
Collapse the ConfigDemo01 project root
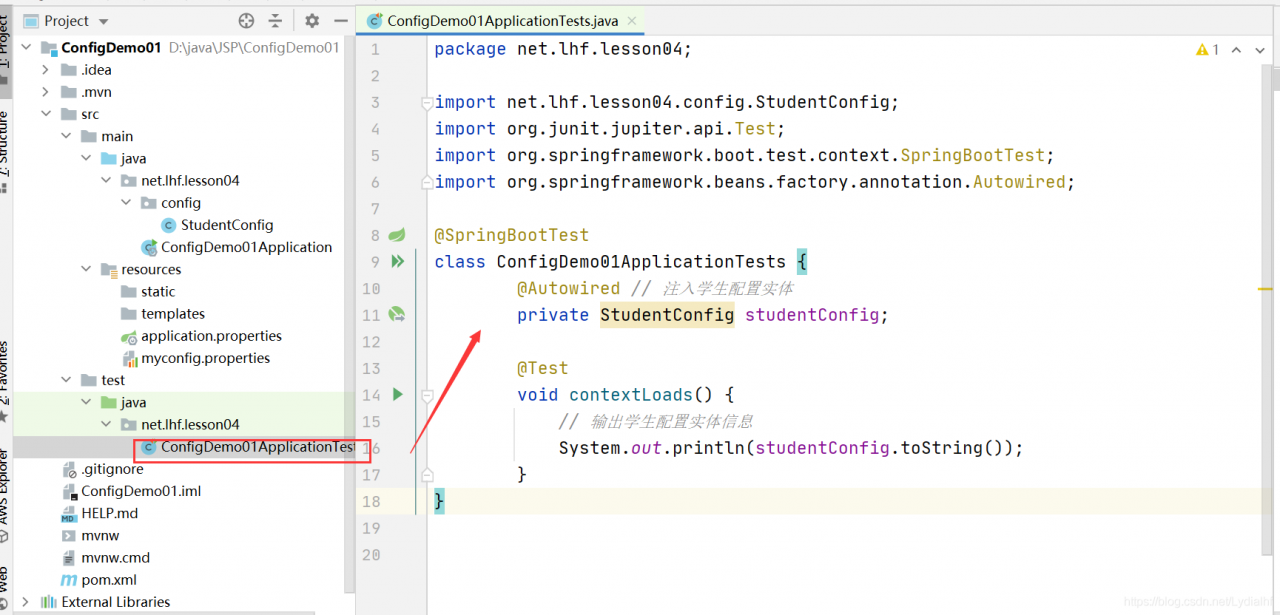pos(25,48)
